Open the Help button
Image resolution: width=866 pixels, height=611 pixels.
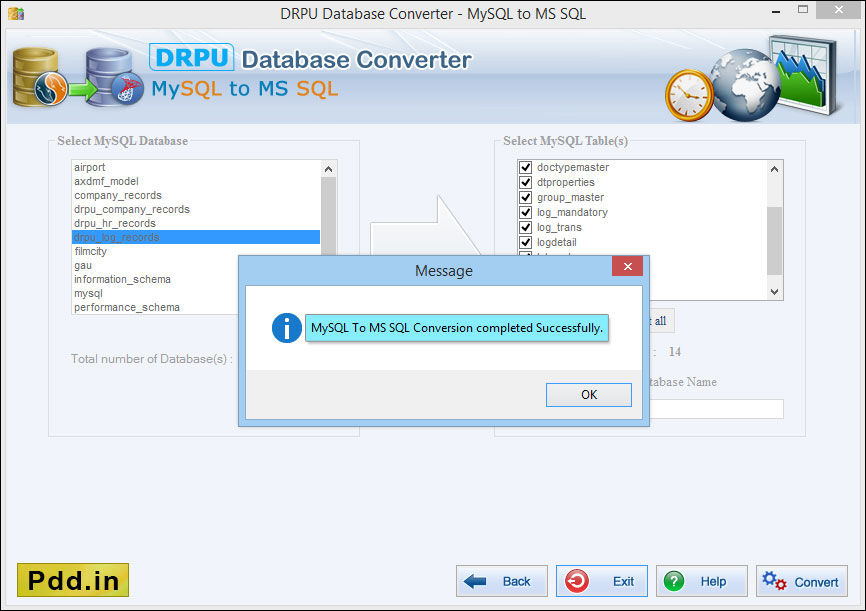pos(701,581)
